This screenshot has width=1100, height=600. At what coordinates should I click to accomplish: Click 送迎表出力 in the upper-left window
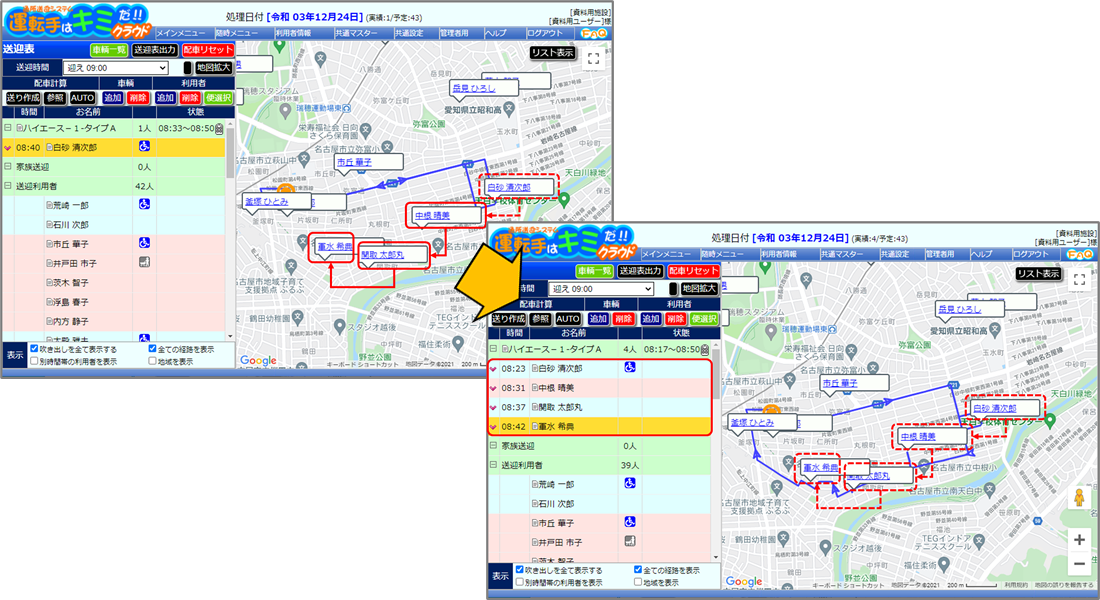154,50
